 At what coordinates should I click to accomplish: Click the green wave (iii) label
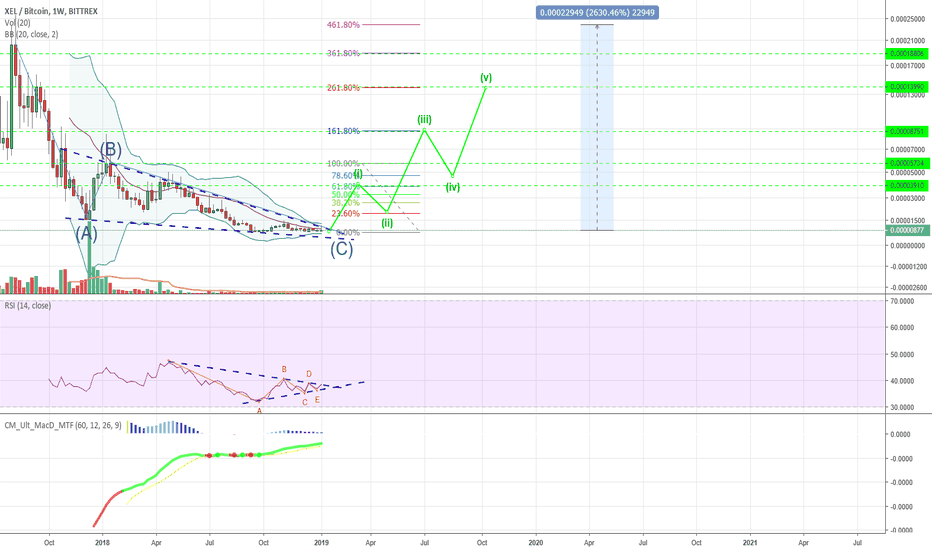point(424,119)
